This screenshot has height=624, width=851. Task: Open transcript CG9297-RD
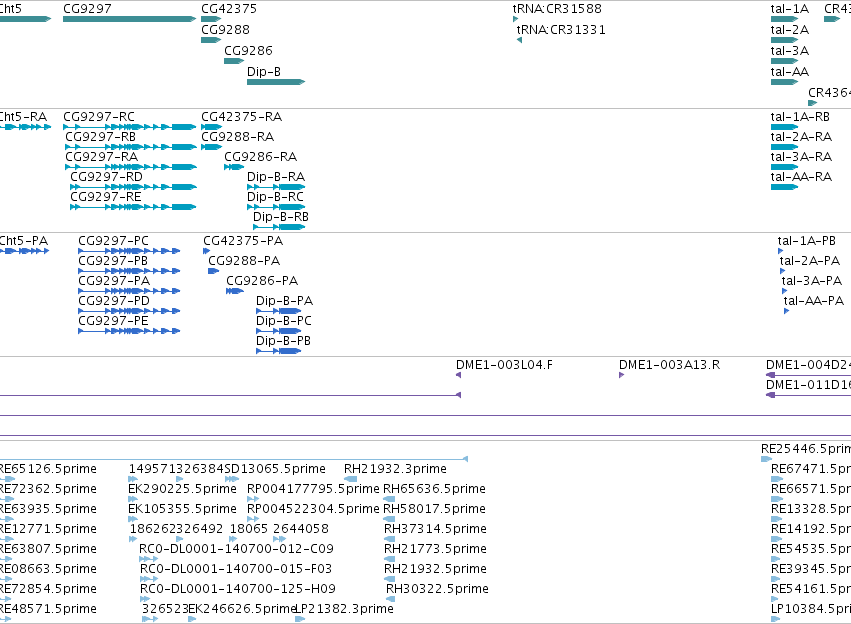pyautogui.click(x=133, y=187)
